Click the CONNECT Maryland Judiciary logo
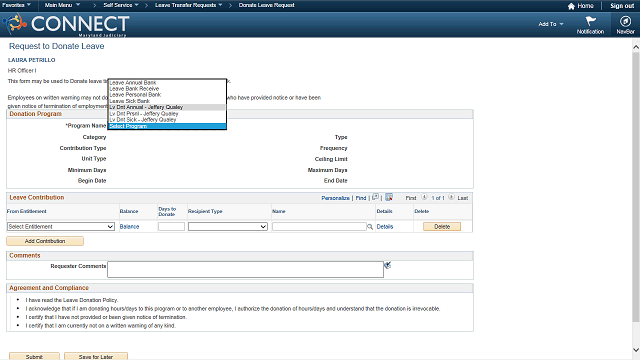Screen dimensions: 640x360 (67, 25)
